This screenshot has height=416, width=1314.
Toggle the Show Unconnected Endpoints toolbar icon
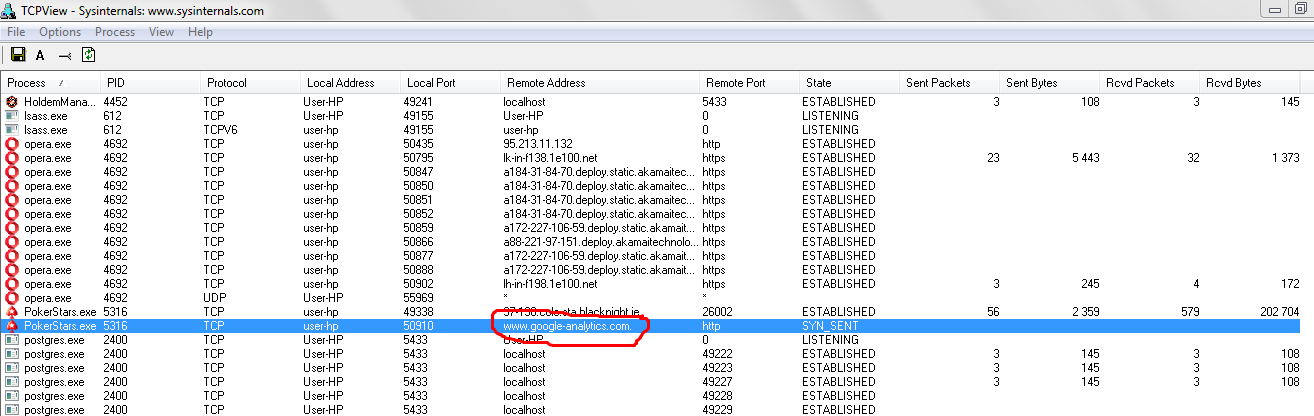pos(65,56)
